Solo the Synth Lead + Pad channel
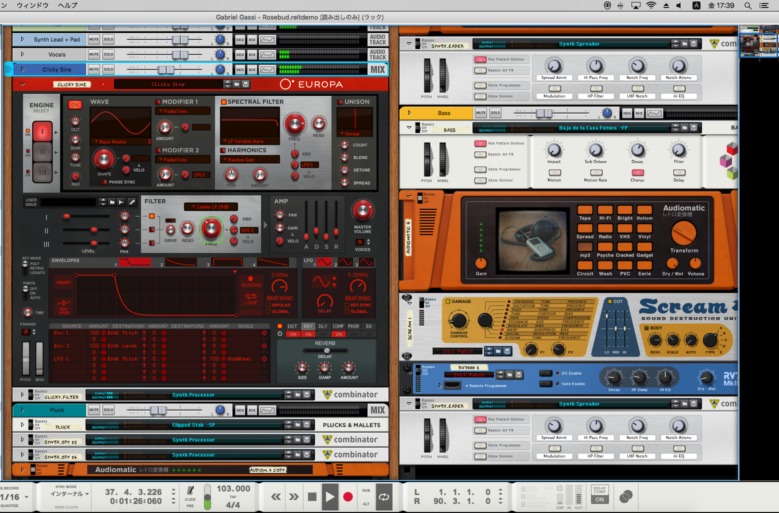The height and width of the screenshot is (513, 779). point(108,39)
